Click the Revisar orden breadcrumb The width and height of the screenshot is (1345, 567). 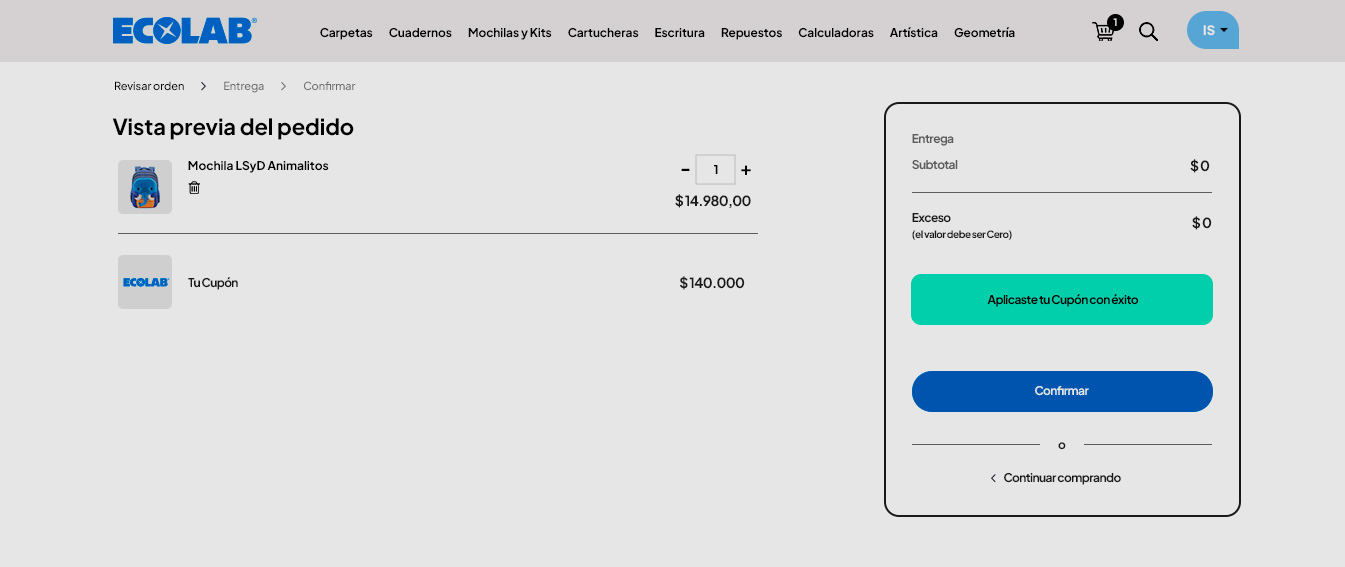click(149, 86)
